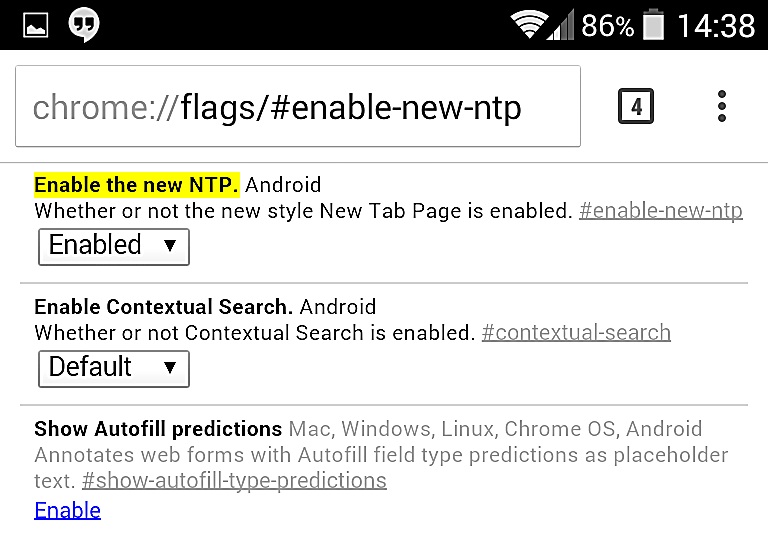Tap the highlighted Enable the new NTP title
Viewport: 768px width, 534px height.
(x=137, y=185)
